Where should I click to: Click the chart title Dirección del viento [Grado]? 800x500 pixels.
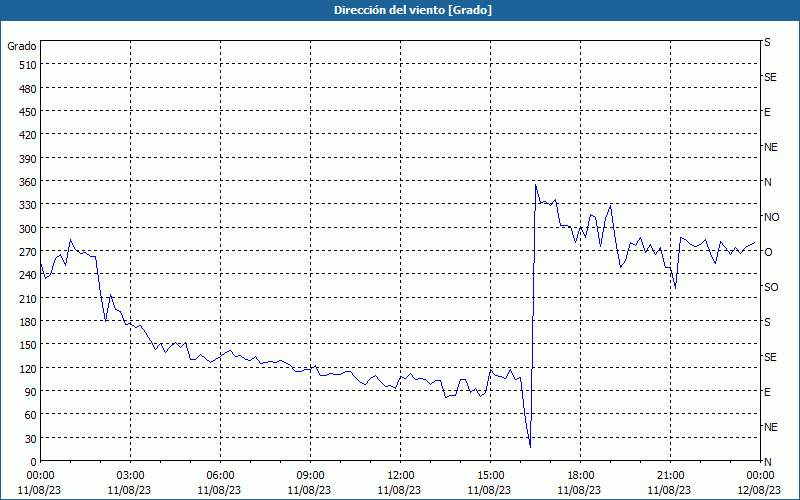coord(413,10)
